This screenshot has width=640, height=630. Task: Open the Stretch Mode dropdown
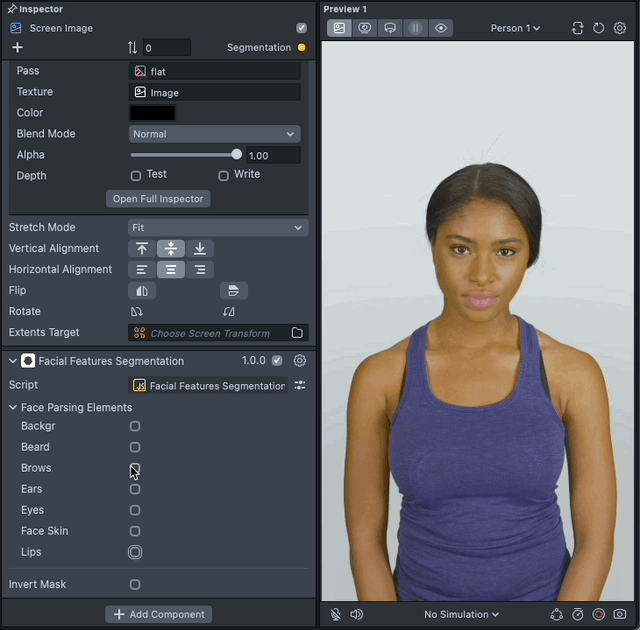(218, 227)
